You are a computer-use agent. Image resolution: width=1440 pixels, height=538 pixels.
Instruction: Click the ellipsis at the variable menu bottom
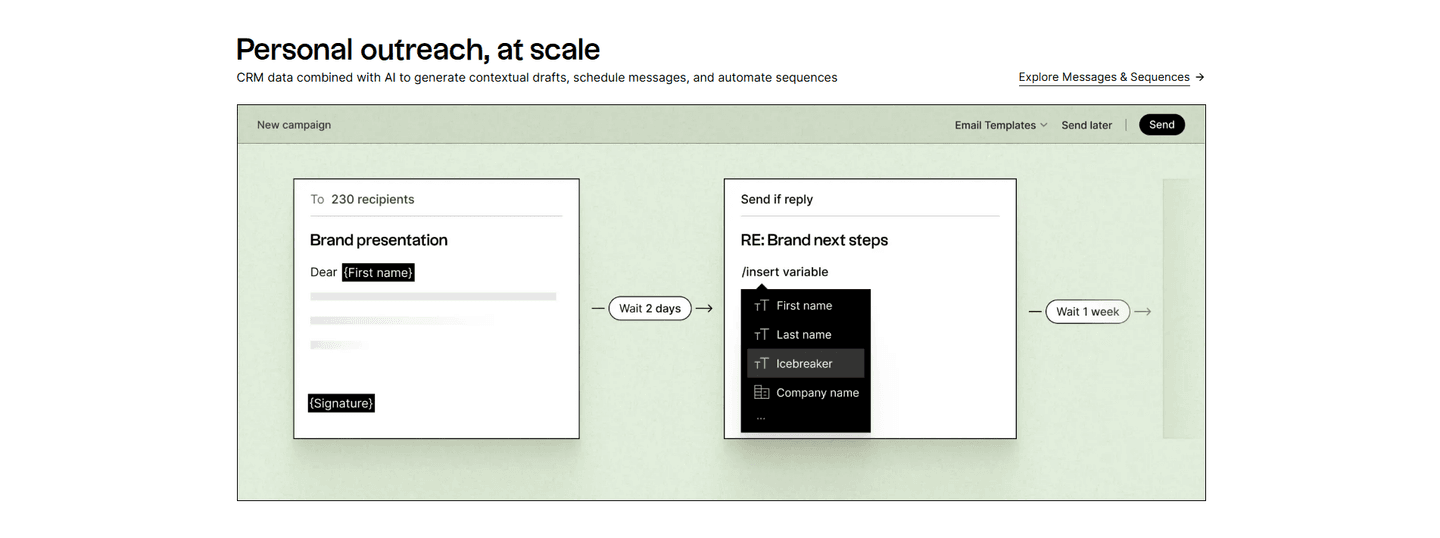761,419
